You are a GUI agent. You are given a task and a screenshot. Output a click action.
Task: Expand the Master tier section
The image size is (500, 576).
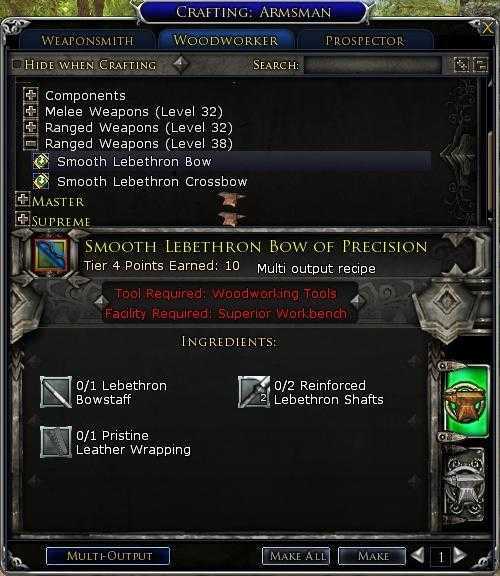point(22,199)
